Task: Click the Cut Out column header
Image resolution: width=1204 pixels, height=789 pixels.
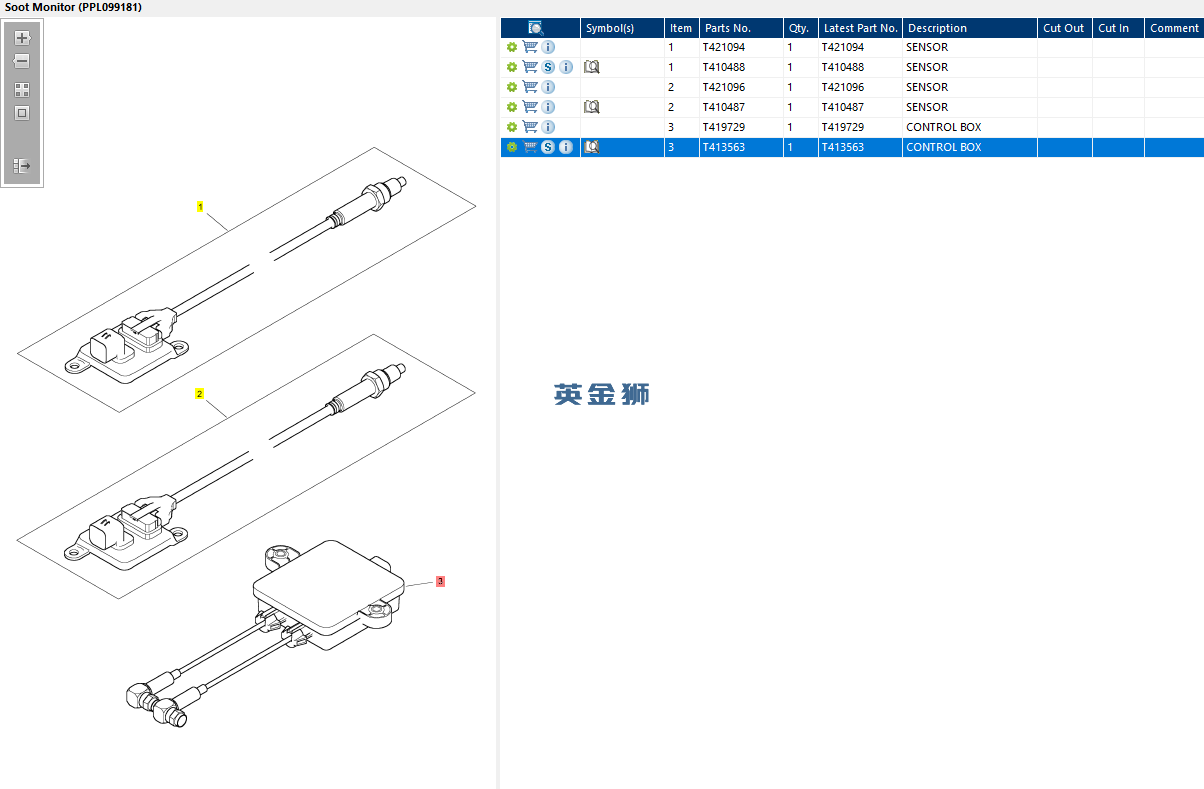Action: pyautogui.click(x=1064, y=28)
